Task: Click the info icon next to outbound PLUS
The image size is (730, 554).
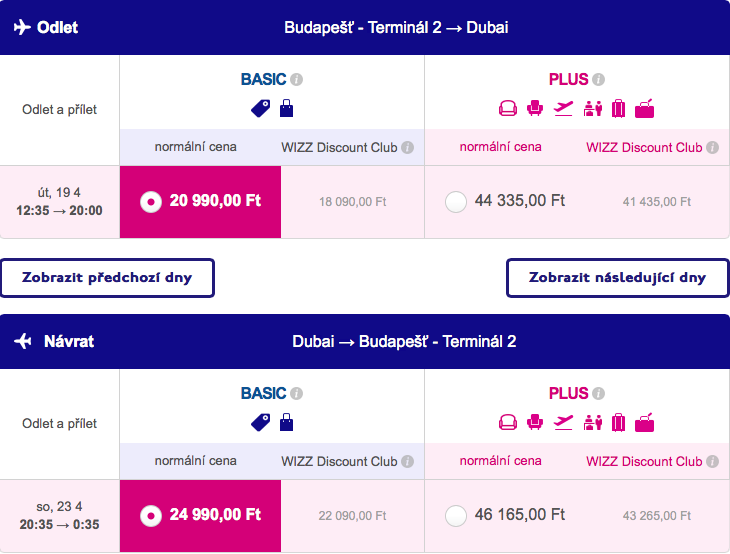Action: (x=599, y=80)
